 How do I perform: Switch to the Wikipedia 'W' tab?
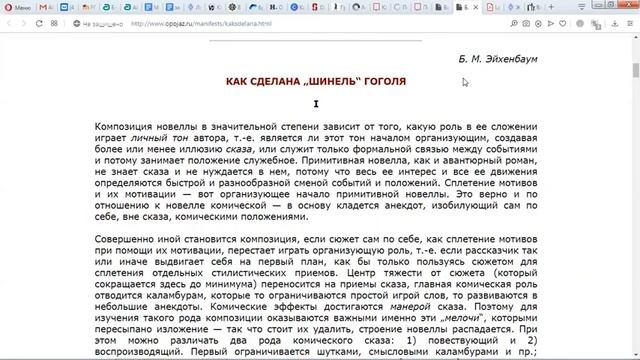pos(214,7)
